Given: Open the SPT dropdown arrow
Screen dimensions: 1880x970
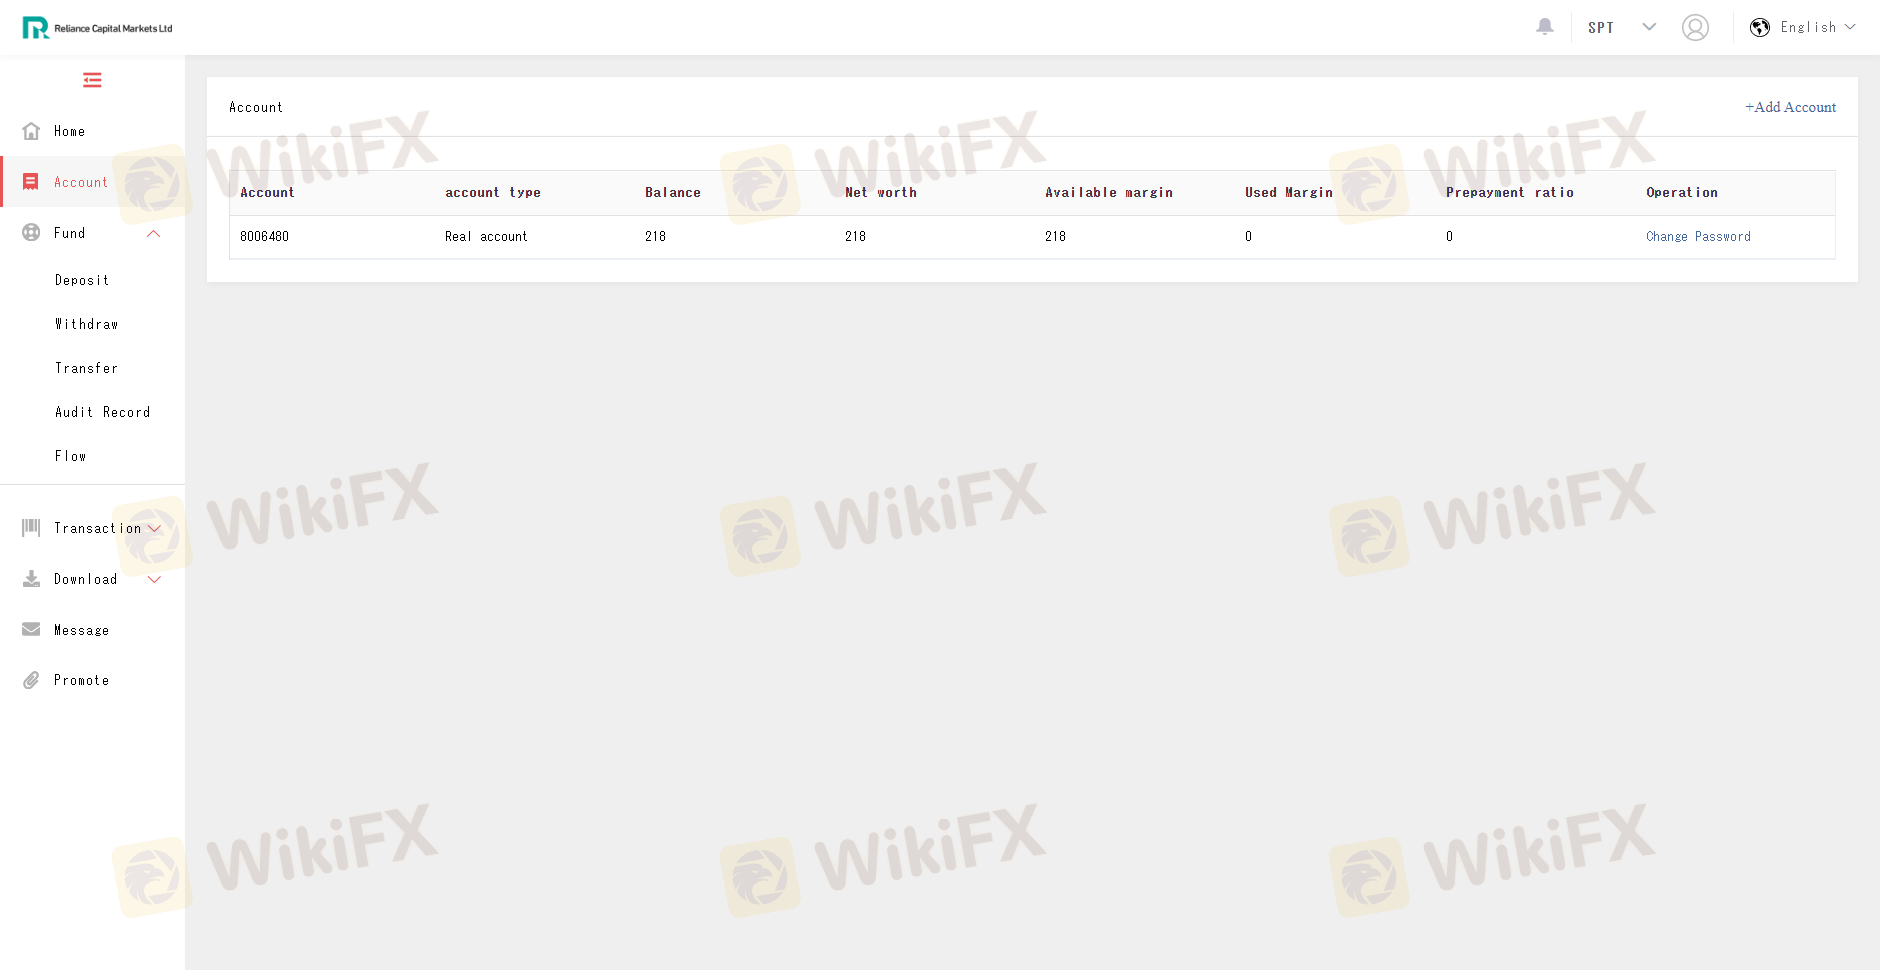Looking at the screenshot, I should [x=1649, y=27].
